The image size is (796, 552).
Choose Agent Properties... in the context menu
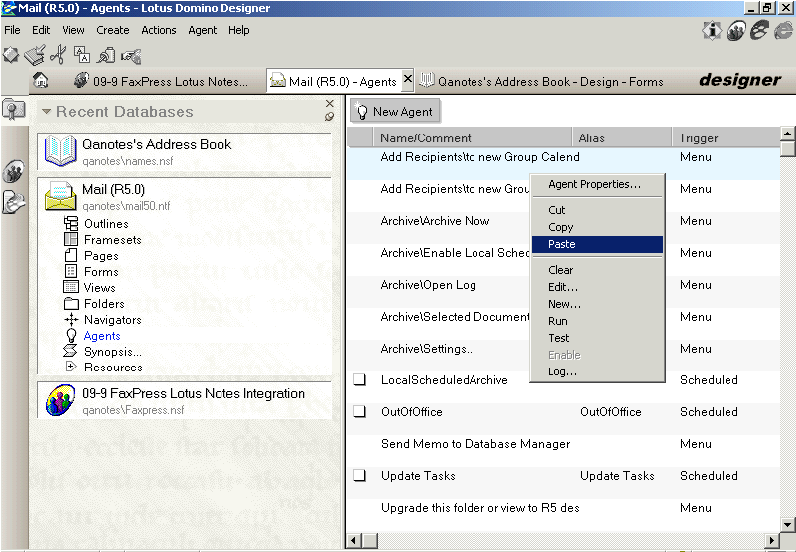tap(594, 184)
